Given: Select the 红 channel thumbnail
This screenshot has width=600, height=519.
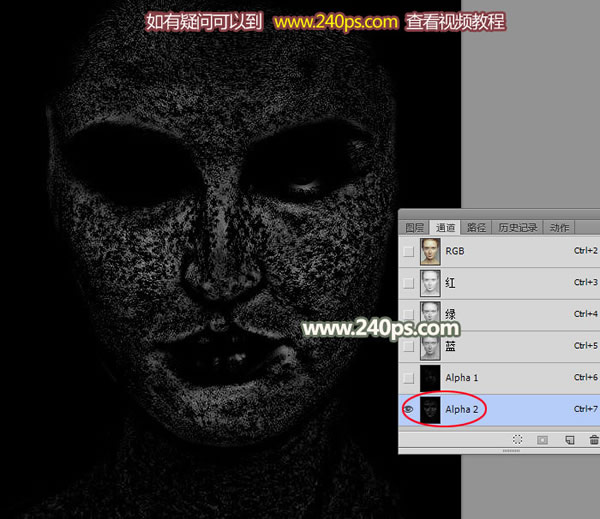Looking at the screenshot, I should [x=430, y=283].
